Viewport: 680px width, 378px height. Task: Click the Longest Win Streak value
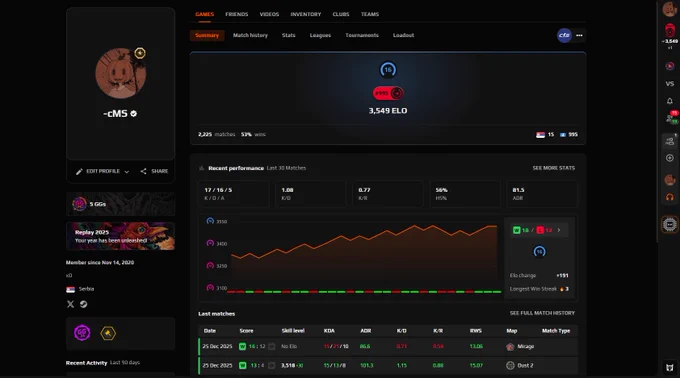point(564,289)
